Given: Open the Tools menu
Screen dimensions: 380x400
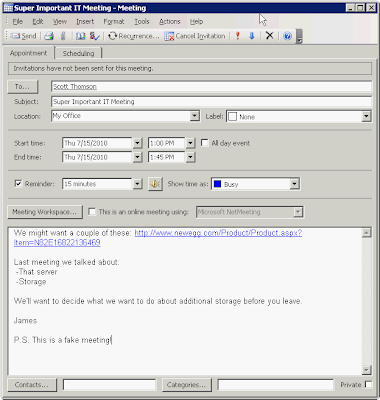Looking at the screenshot, I should [x=142, y=22].
